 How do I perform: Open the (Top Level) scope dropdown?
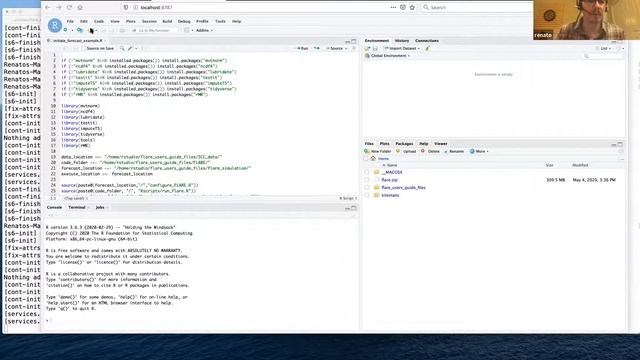coord(75,198)
